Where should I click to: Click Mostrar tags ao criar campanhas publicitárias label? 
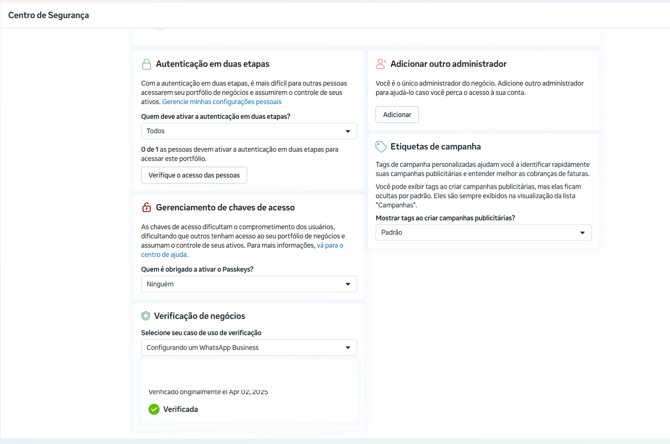[445, 218]
